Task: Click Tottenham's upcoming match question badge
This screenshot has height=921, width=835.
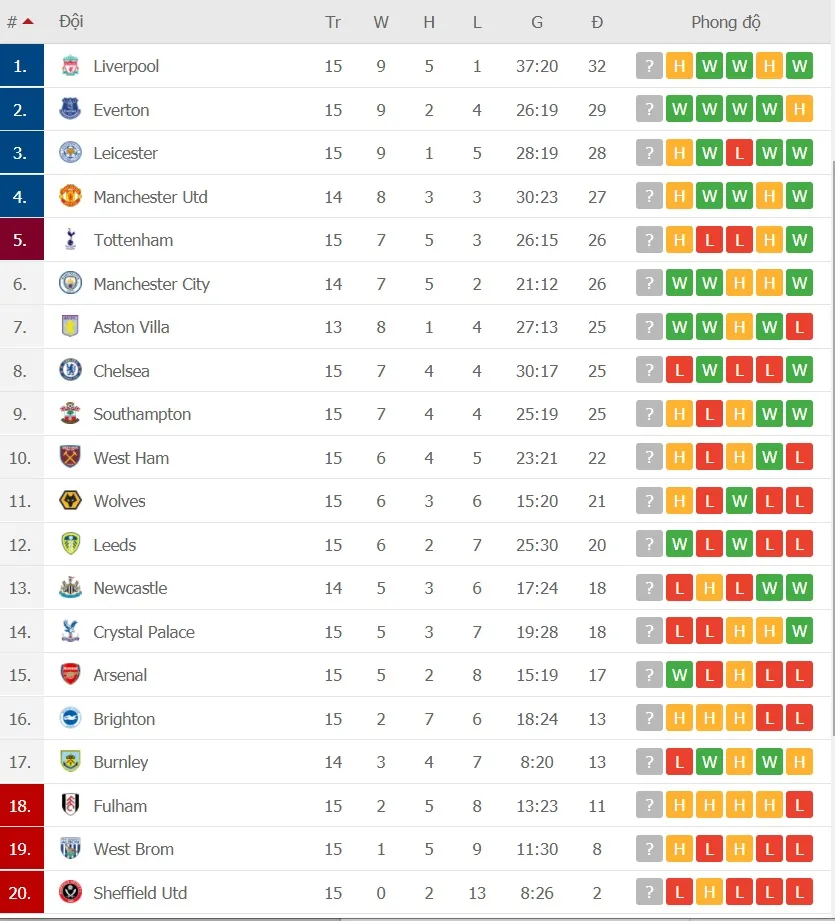Action: click(649, 240)
